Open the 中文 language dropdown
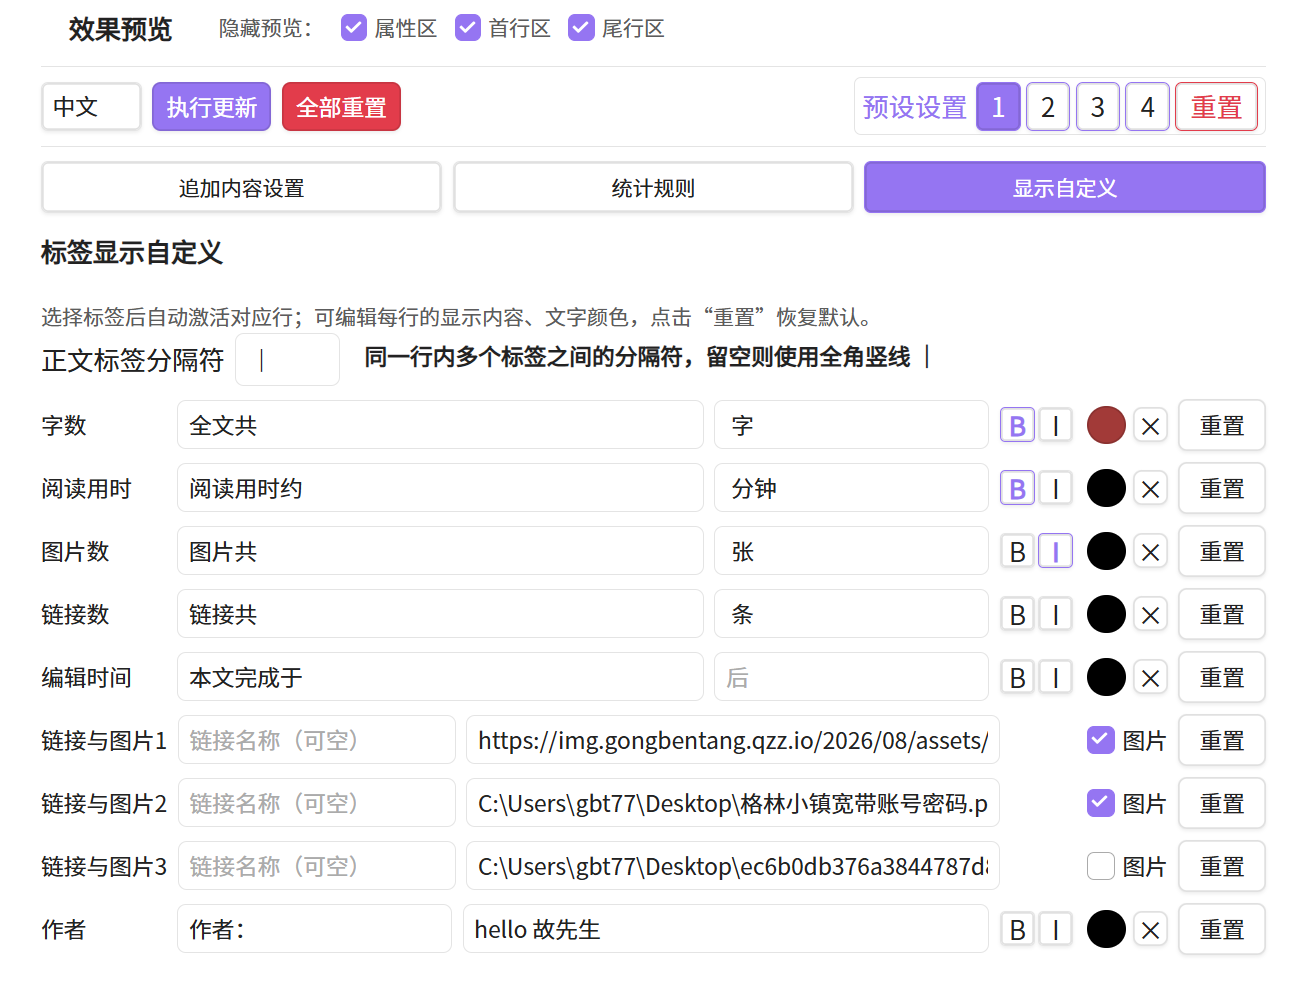Image resolution: width=1300 pixels, height=984 pixels. [91, 107]
